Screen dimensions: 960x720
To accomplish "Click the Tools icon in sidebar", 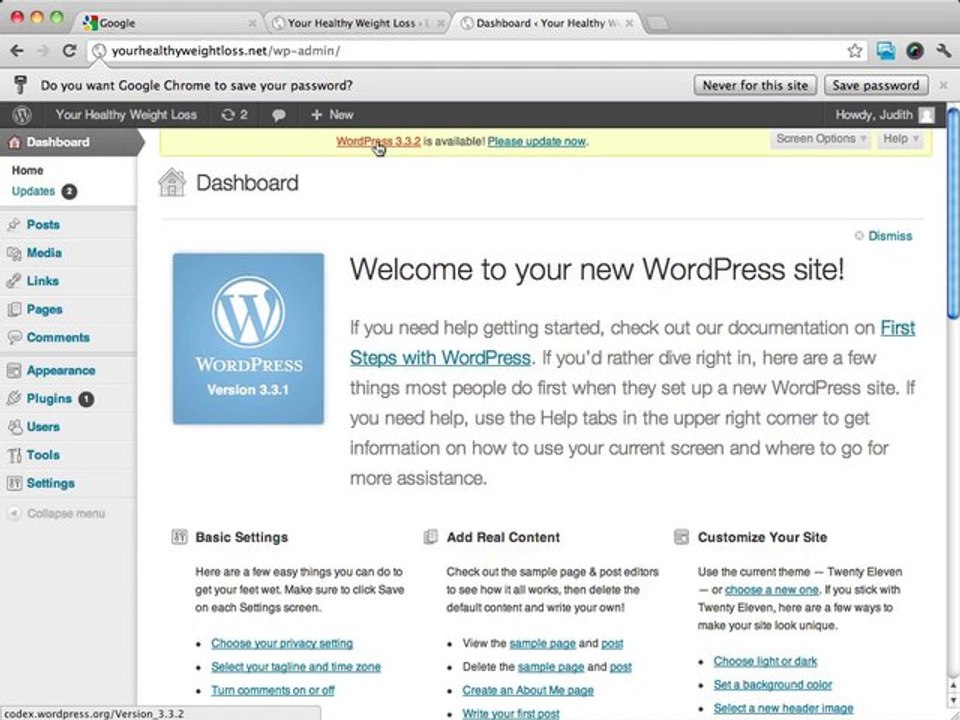I will click(x=14, y=455).
